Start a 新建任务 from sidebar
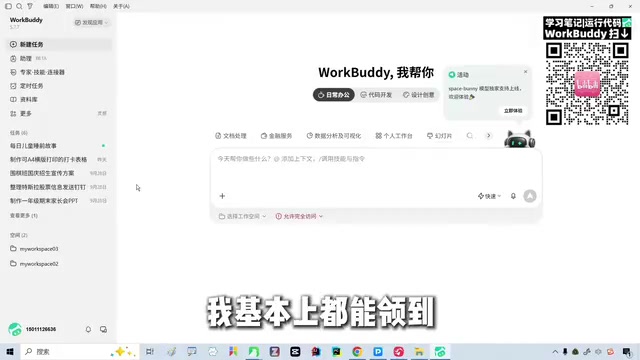The image size is (640, 360). [x=59, y=44]
